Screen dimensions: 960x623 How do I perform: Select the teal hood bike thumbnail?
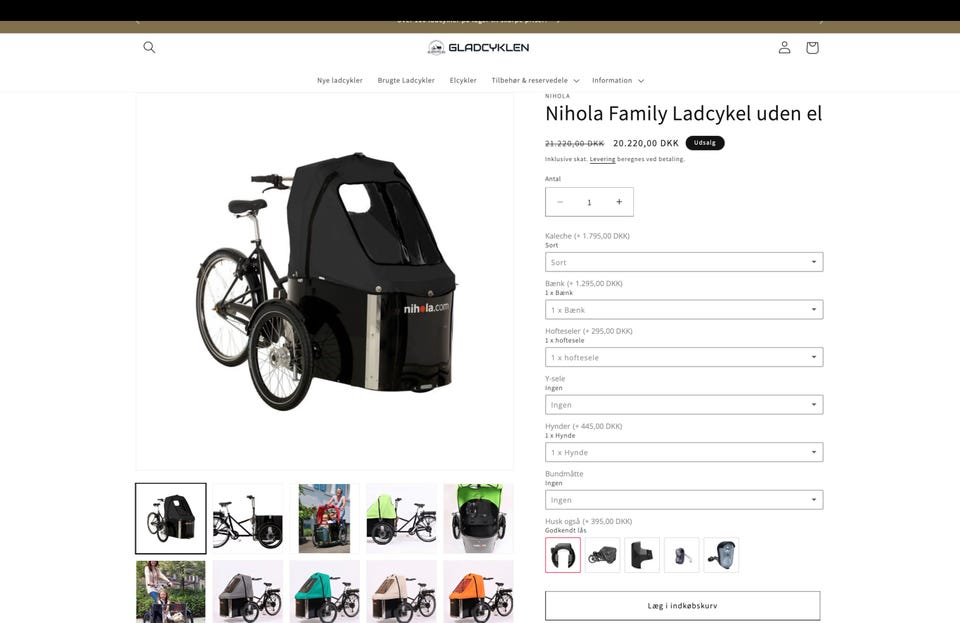pos(324,592)
